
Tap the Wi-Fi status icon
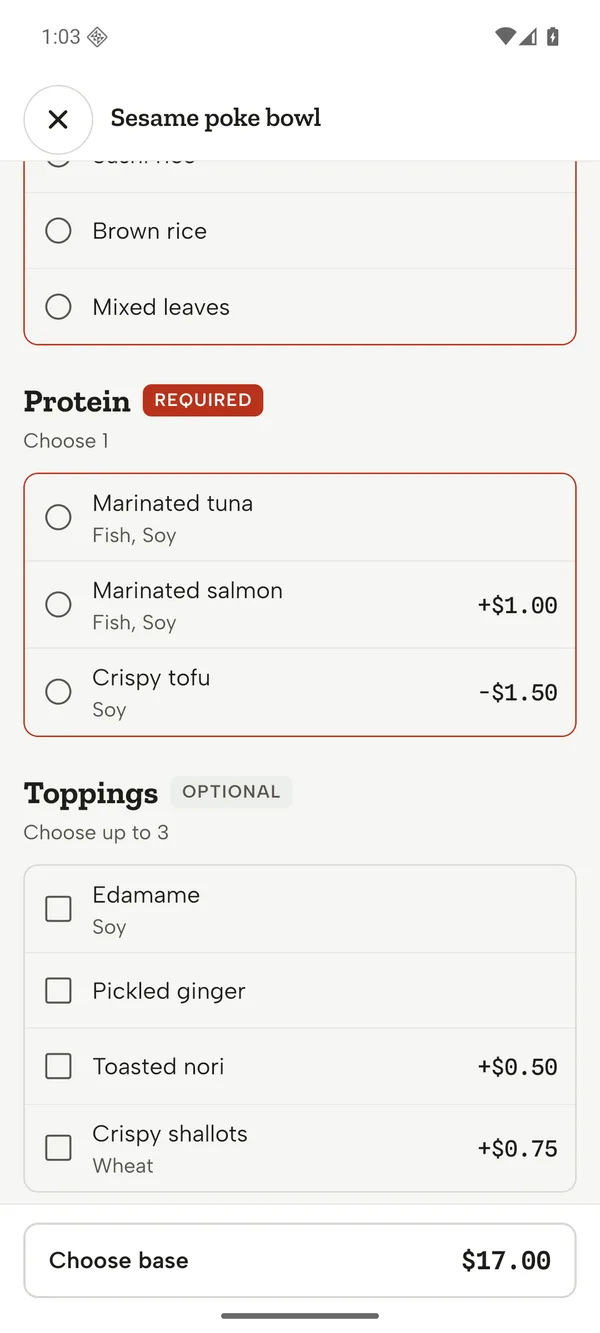coord(505,37)
